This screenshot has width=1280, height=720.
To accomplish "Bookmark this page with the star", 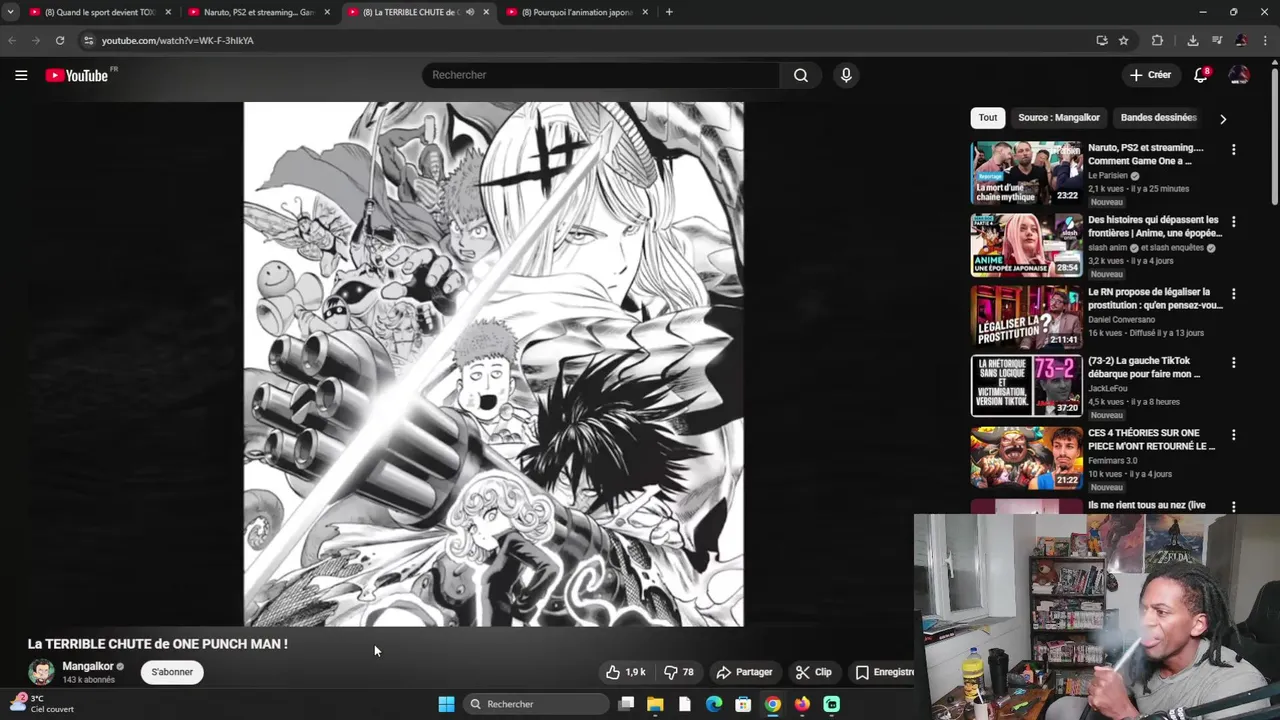I will [x=1124, y=40].
